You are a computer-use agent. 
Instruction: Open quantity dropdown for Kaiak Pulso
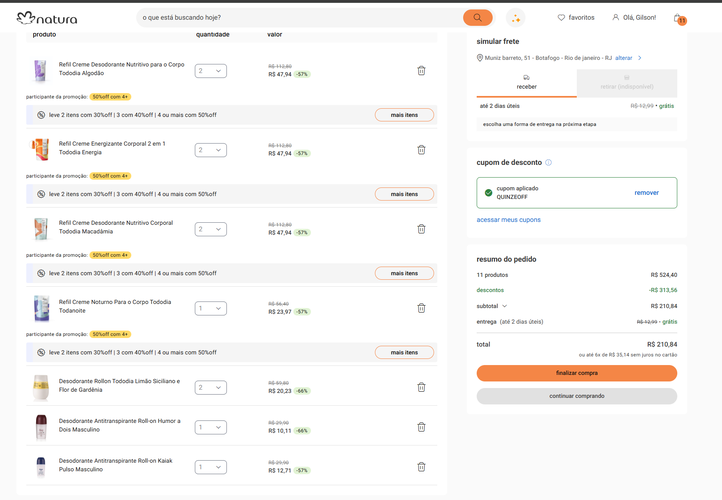[x=210, y=467]
